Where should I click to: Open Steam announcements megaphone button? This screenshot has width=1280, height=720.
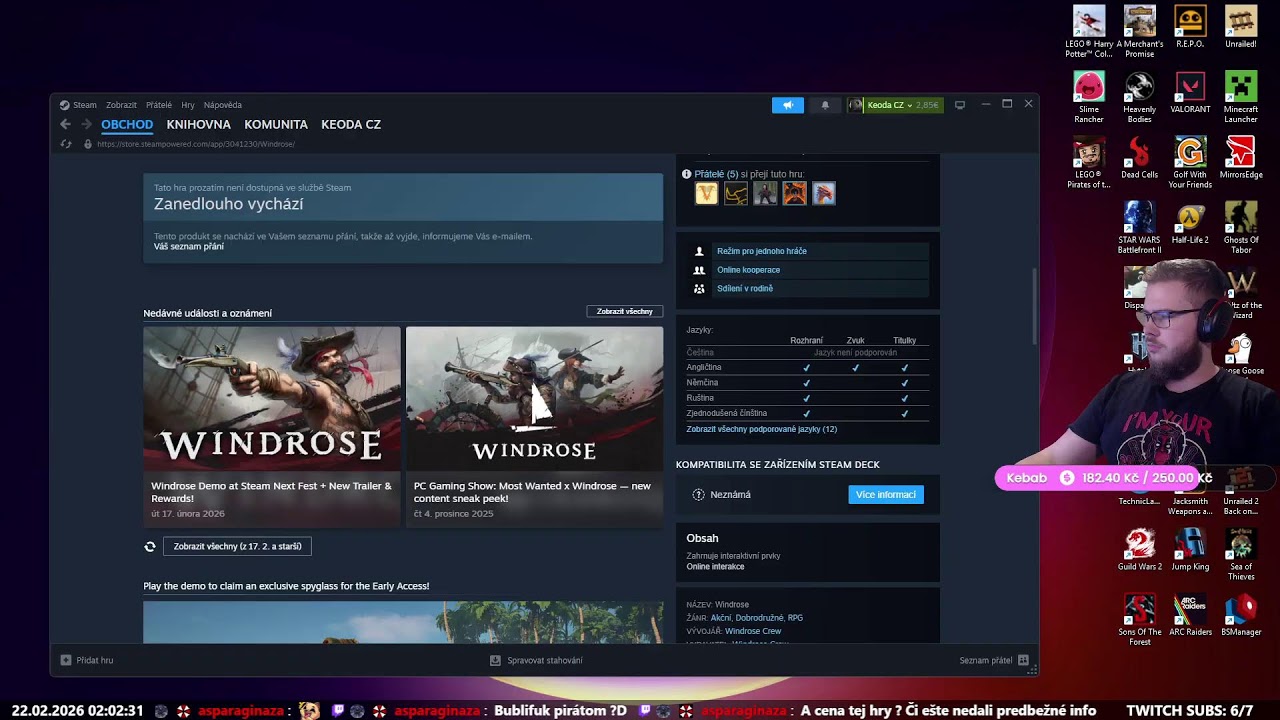pyautogui.click(x=788, y=105)
